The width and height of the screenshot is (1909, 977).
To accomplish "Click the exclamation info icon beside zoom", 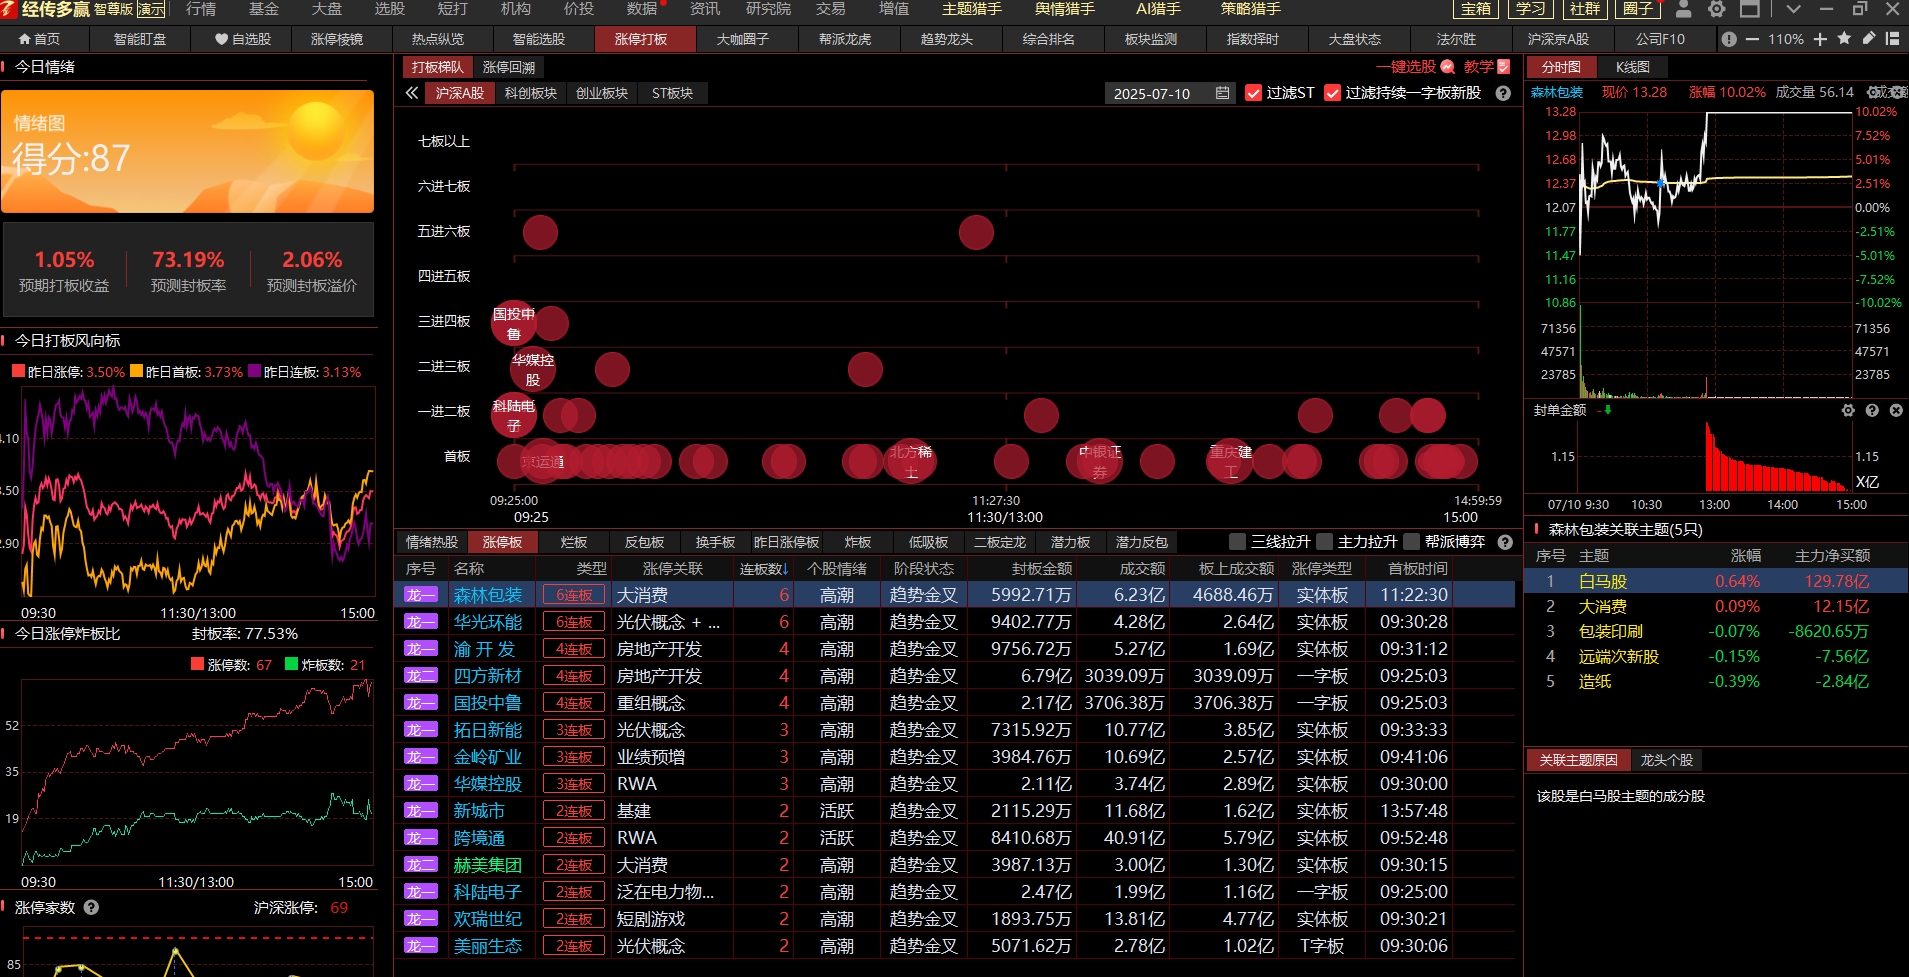I will coord(1729,39).
